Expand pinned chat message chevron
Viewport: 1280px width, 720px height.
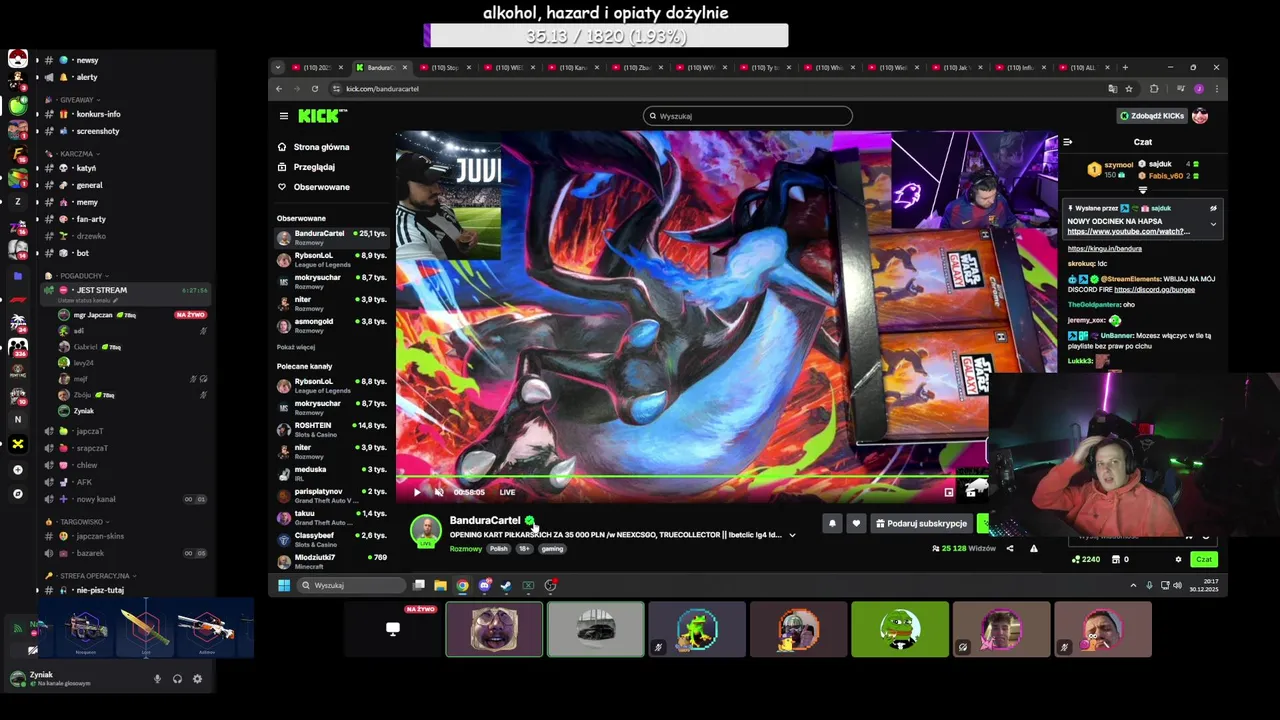1213,224
